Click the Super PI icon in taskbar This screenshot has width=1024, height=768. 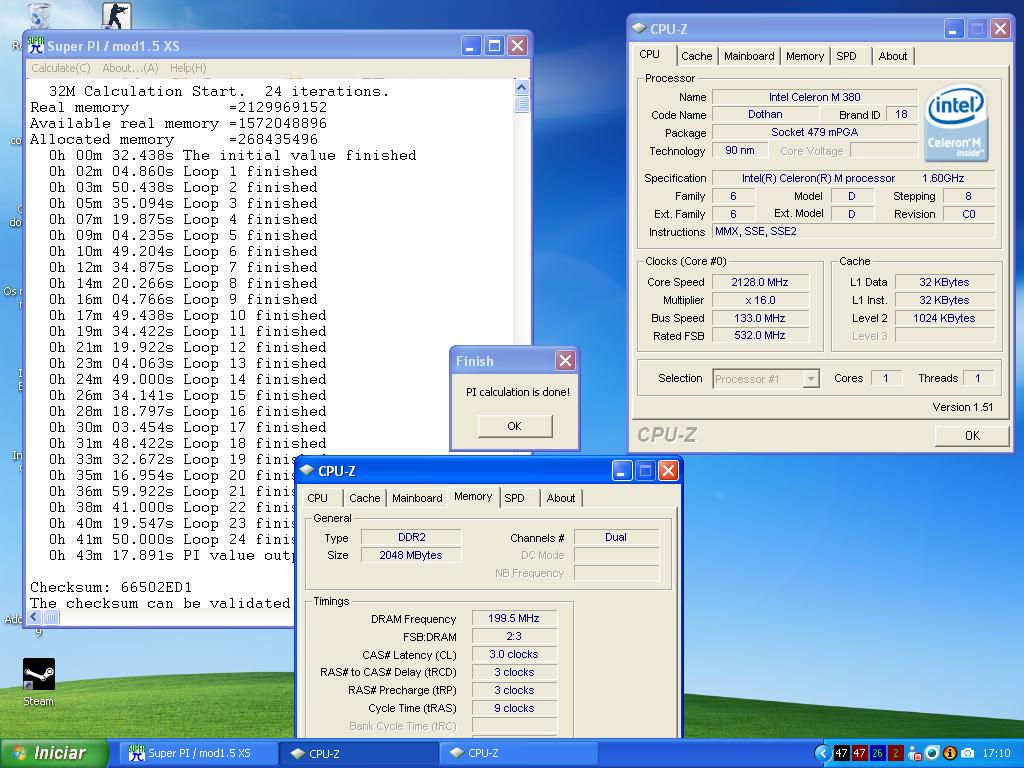click(136, 753)
